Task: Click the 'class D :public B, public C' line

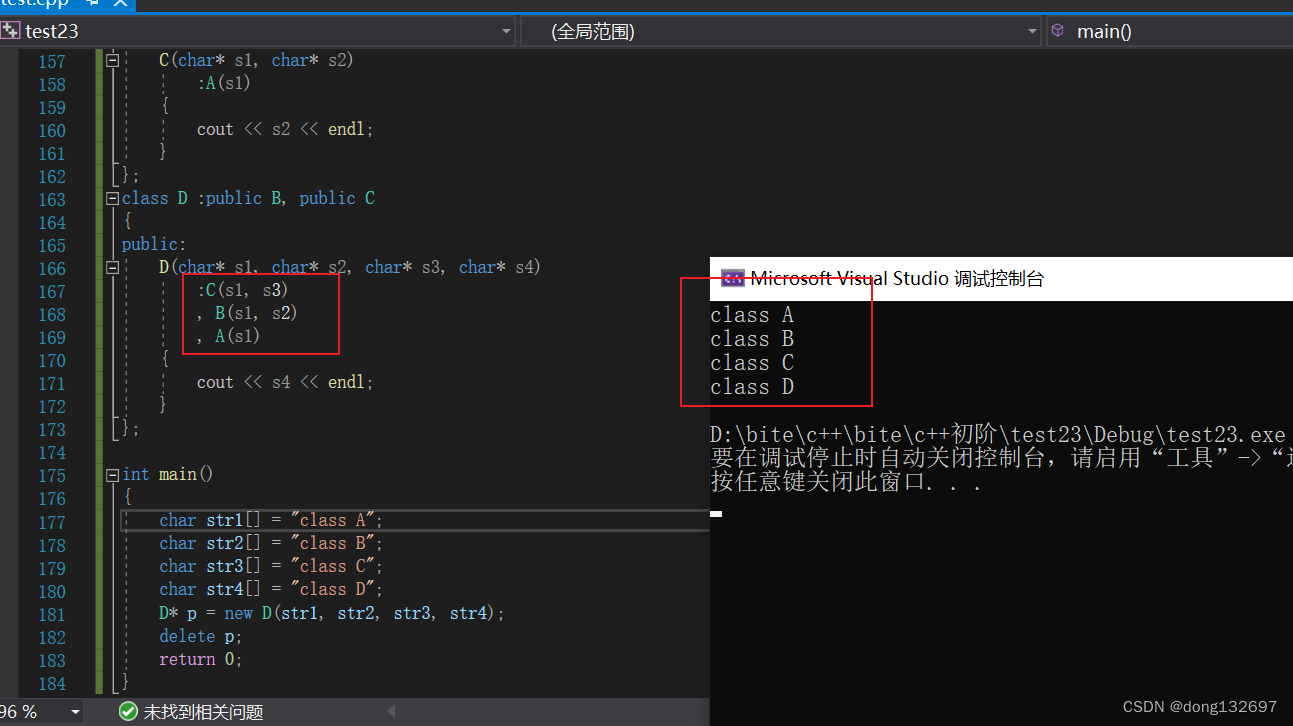Action: pyautogui.click(x=248, y=198)
